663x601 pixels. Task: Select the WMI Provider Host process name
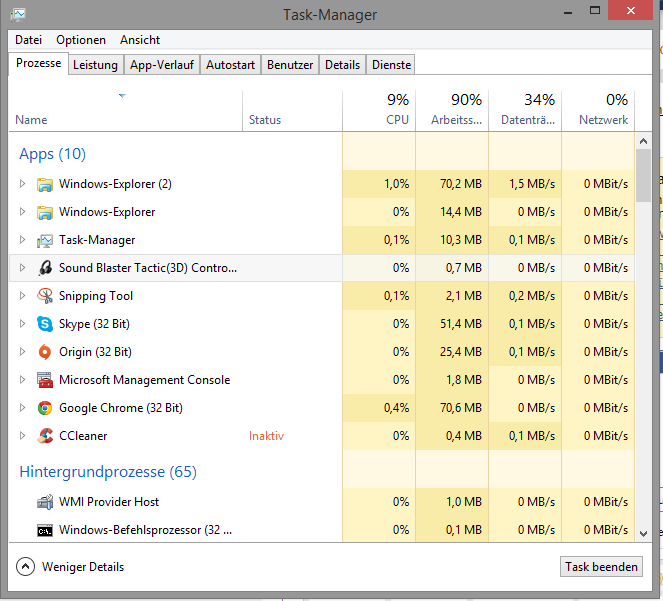point(109,502)
